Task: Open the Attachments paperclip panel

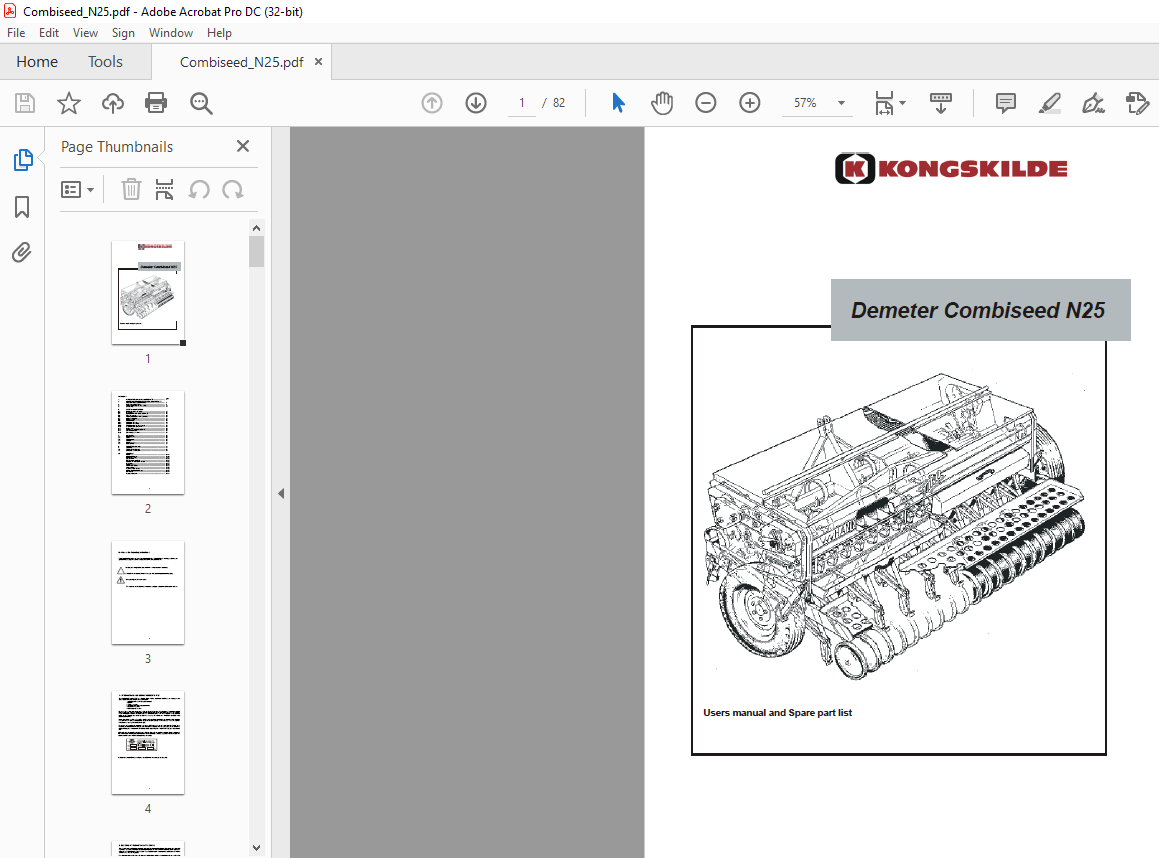Action: click(x=21, y=253)
